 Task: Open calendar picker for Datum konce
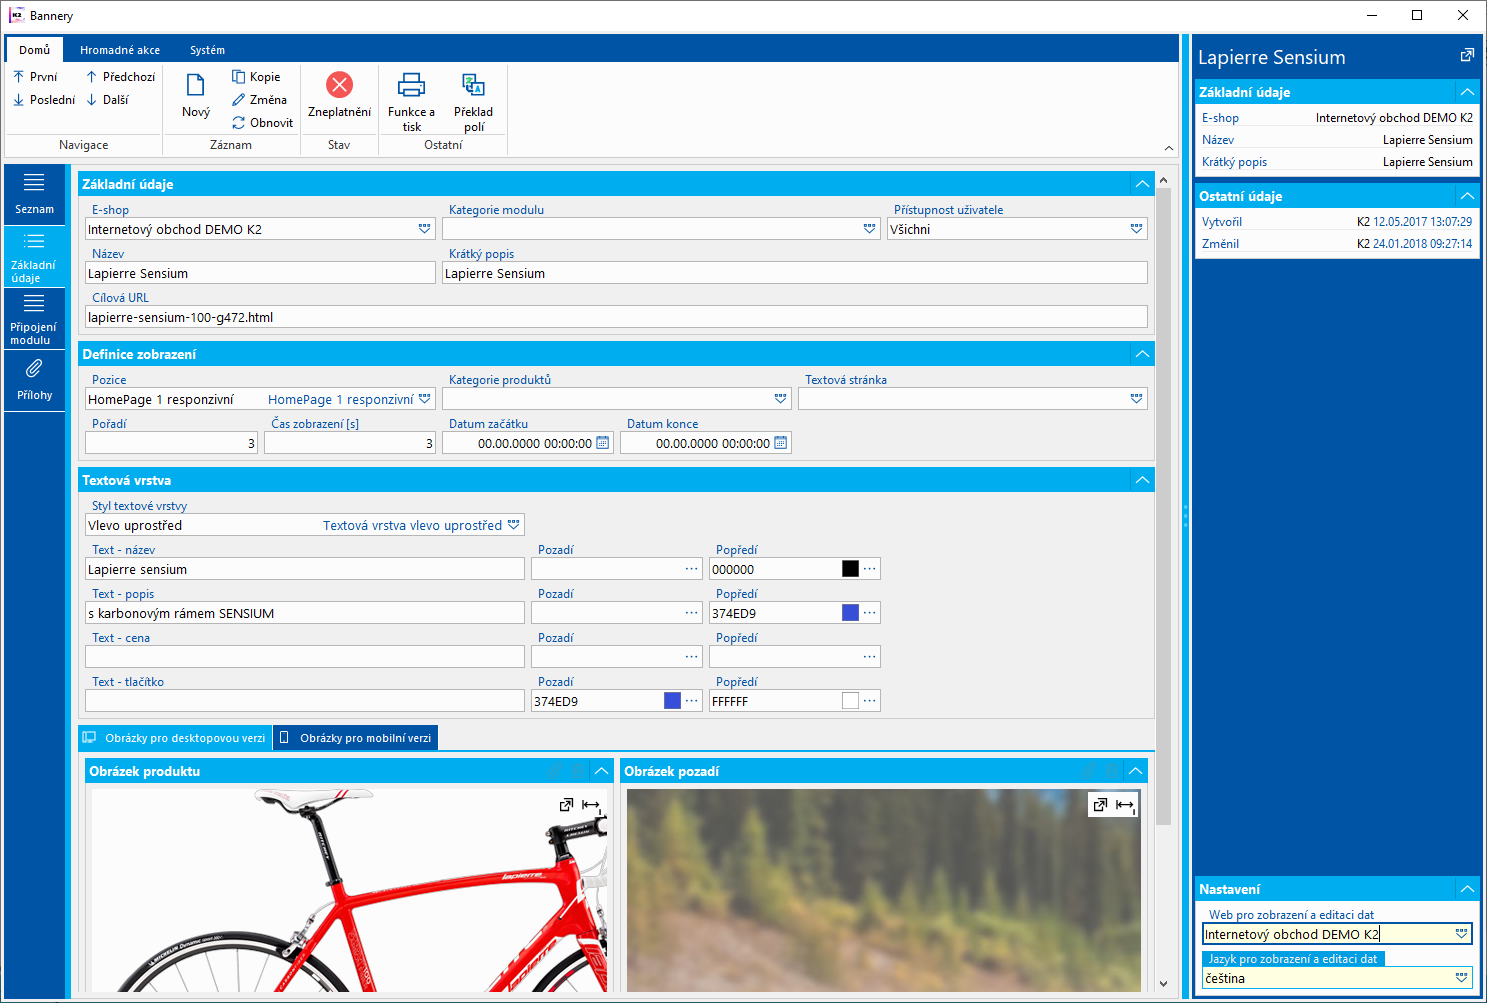(x=781, y=443)
